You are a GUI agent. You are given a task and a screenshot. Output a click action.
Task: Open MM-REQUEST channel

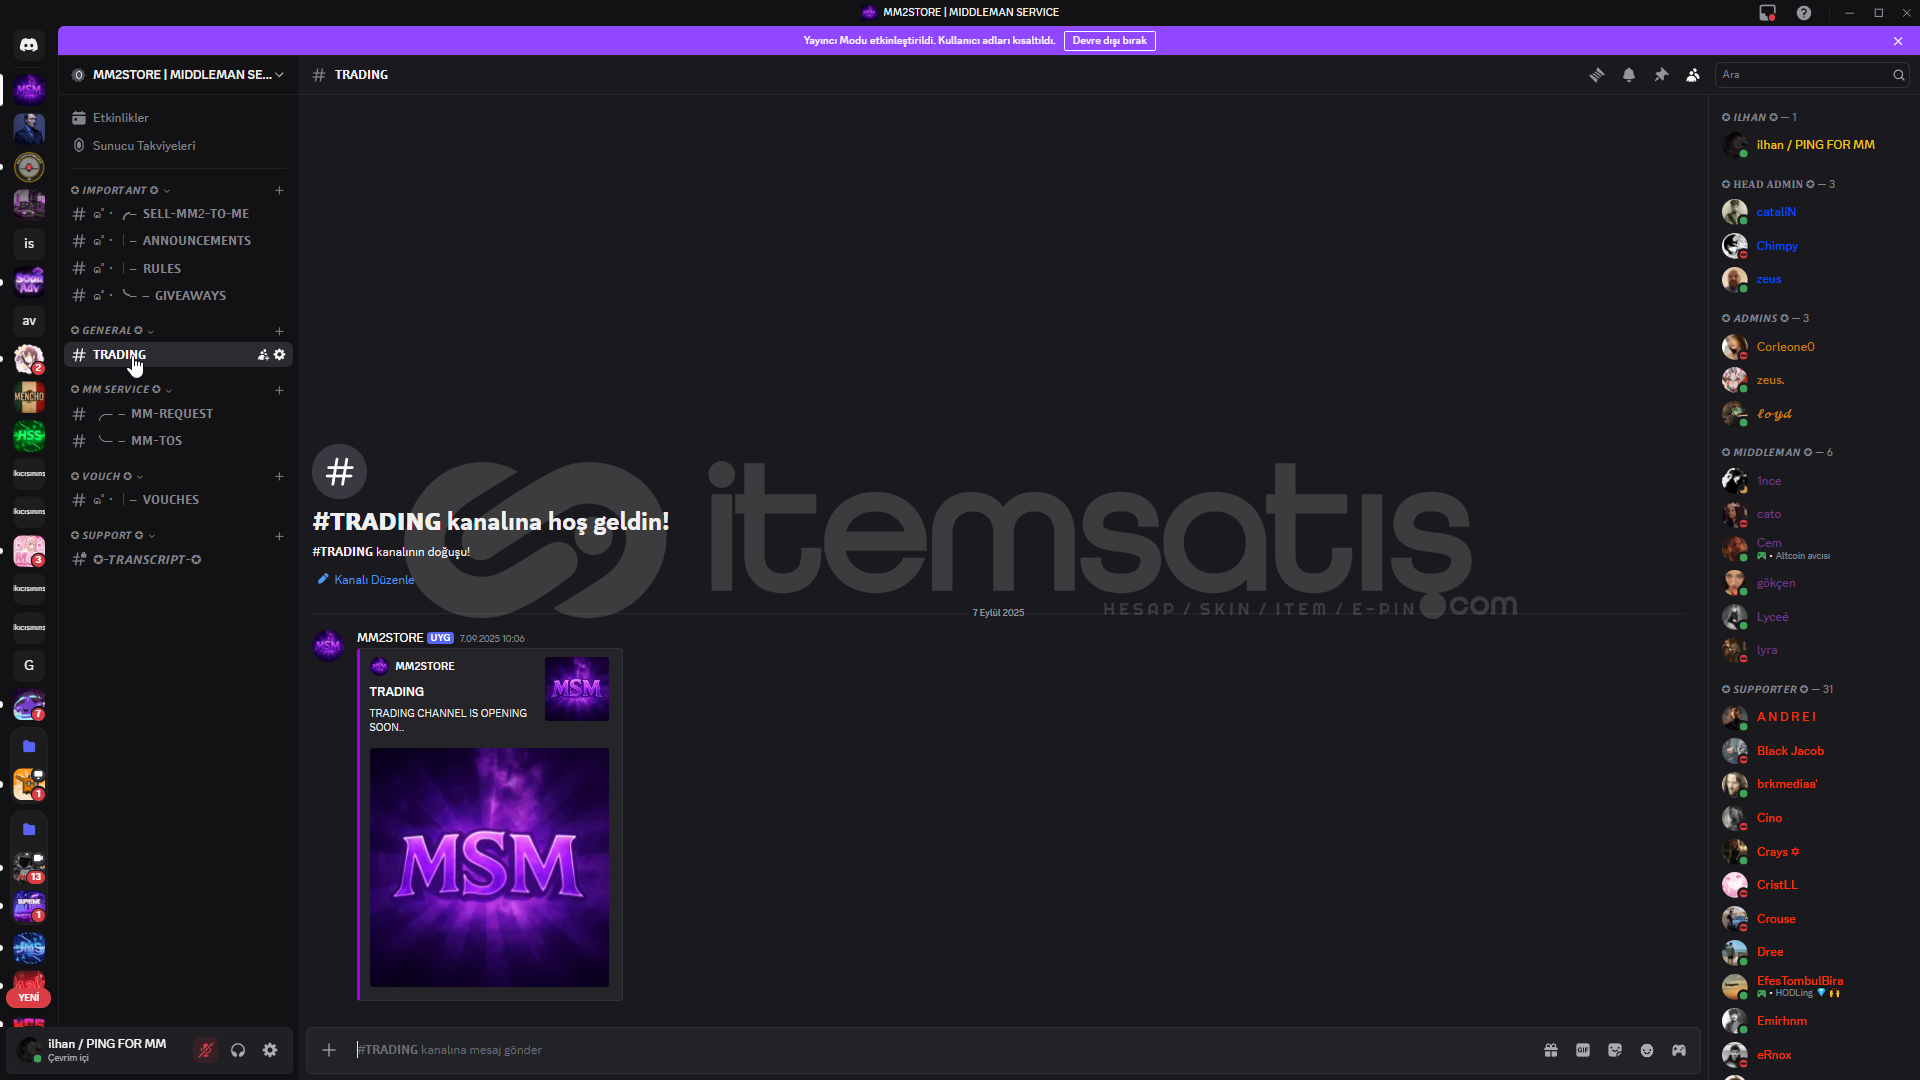pyautogui.click(x=178, y=414)
